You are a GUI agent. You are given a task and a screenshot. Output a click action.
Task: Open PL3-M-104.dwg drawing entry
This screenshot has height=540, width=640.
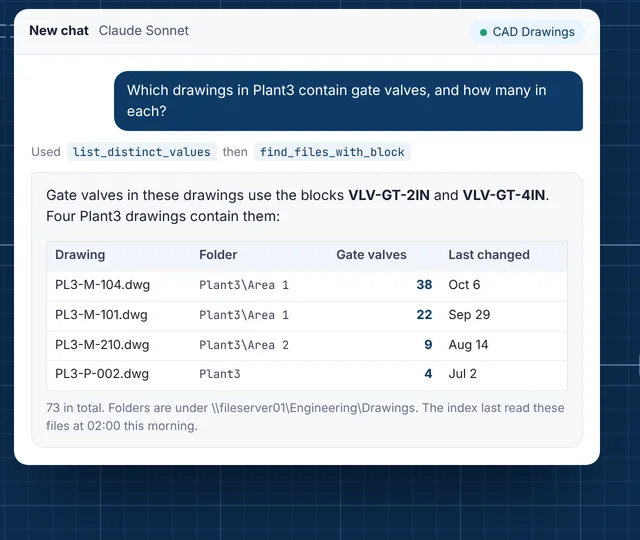click(102, 284)
